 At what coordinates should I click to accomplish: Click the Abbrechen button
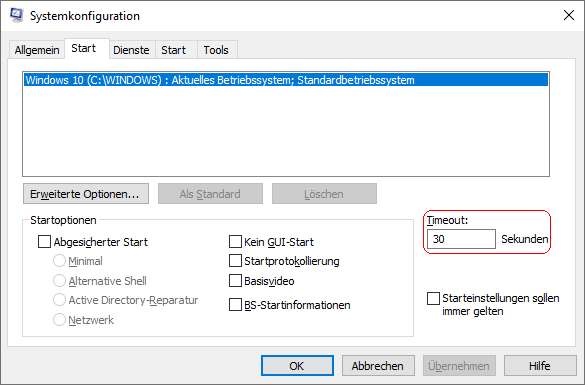pyautogui.click(x=378, y=366)
